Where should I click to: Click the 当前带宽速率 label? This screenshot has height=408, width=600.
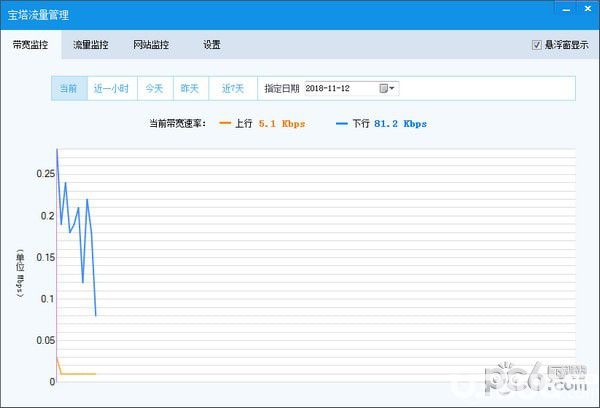pyautogui.click(x=177, y=124)
